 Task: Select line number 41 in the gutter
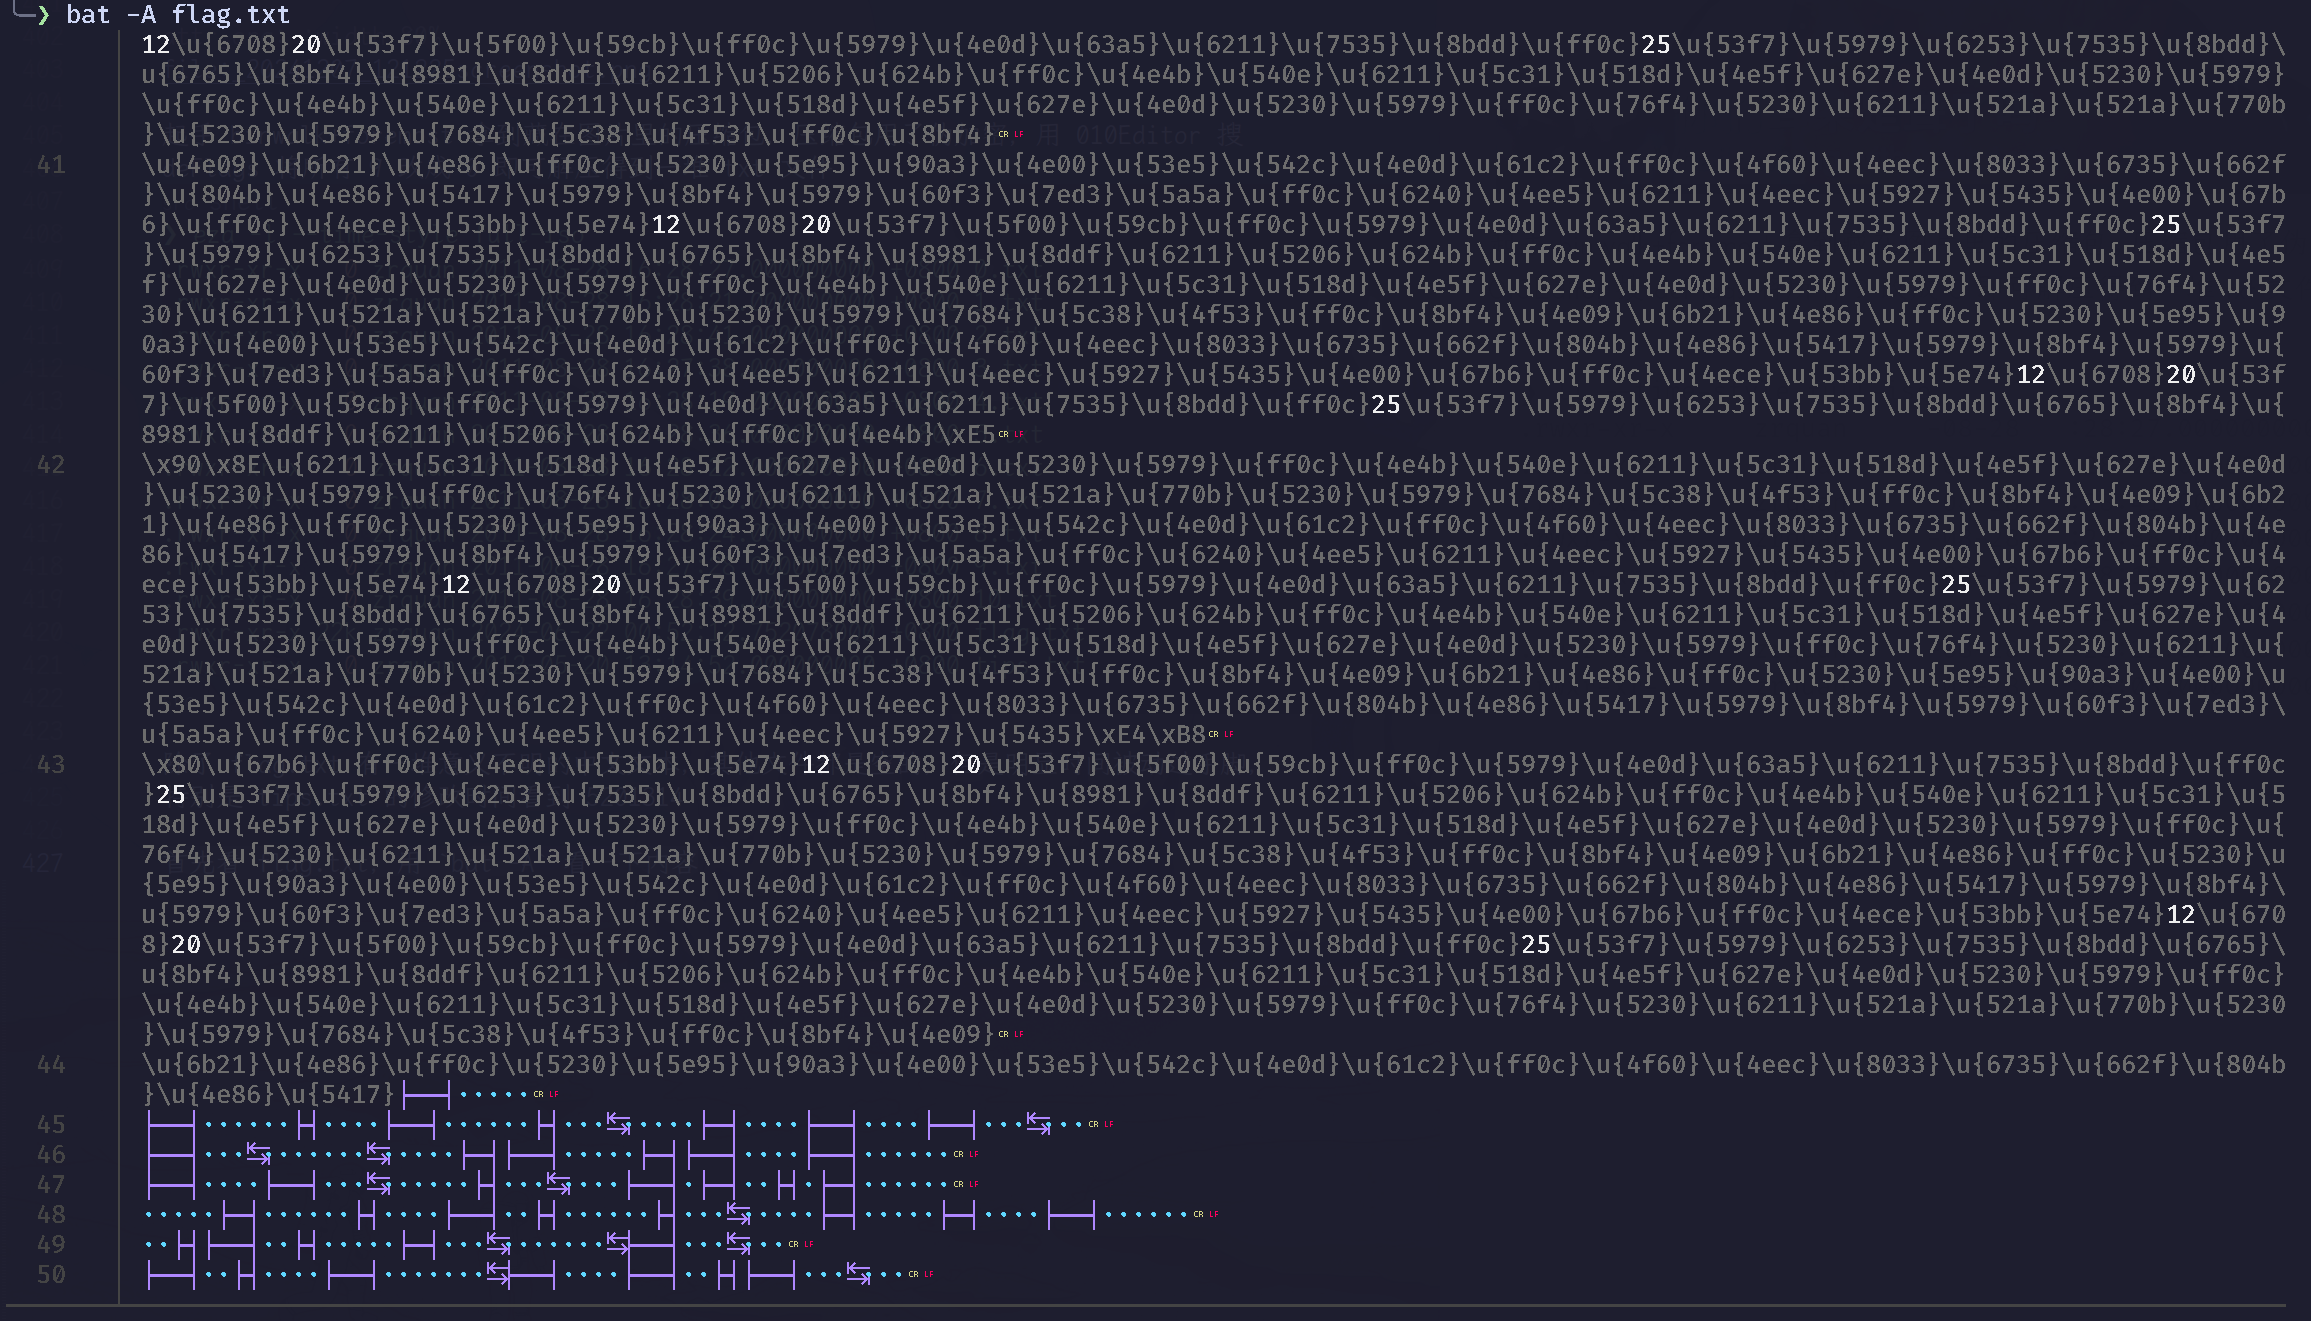51,164
